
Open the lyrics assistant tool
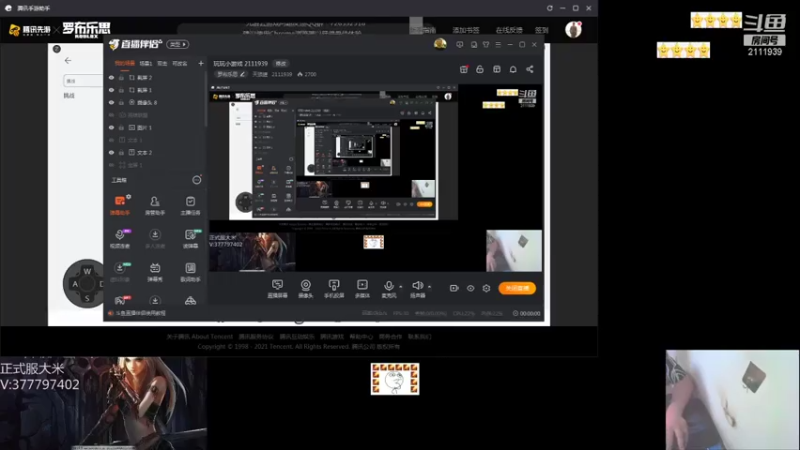[190, 271]
